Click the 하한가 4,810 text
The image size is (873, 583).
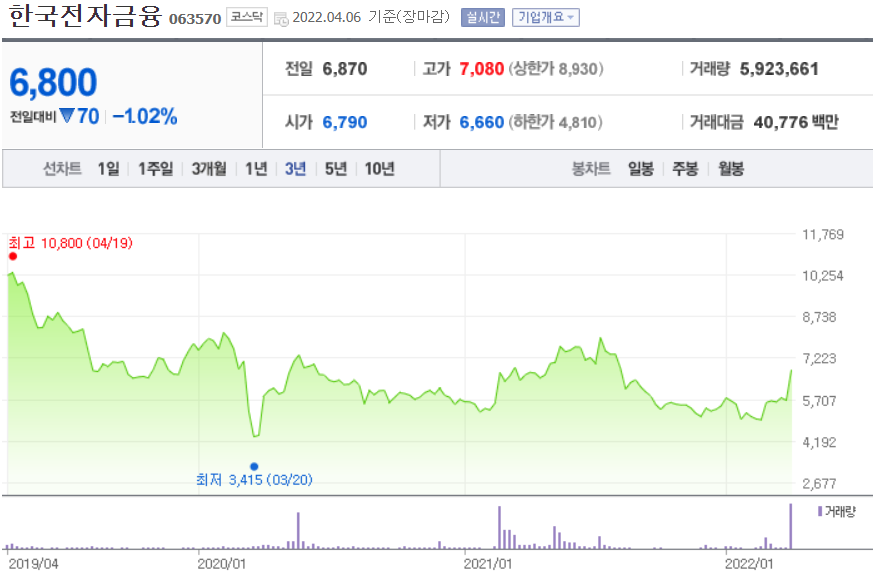pyautogui.click(x=555, y=122)
